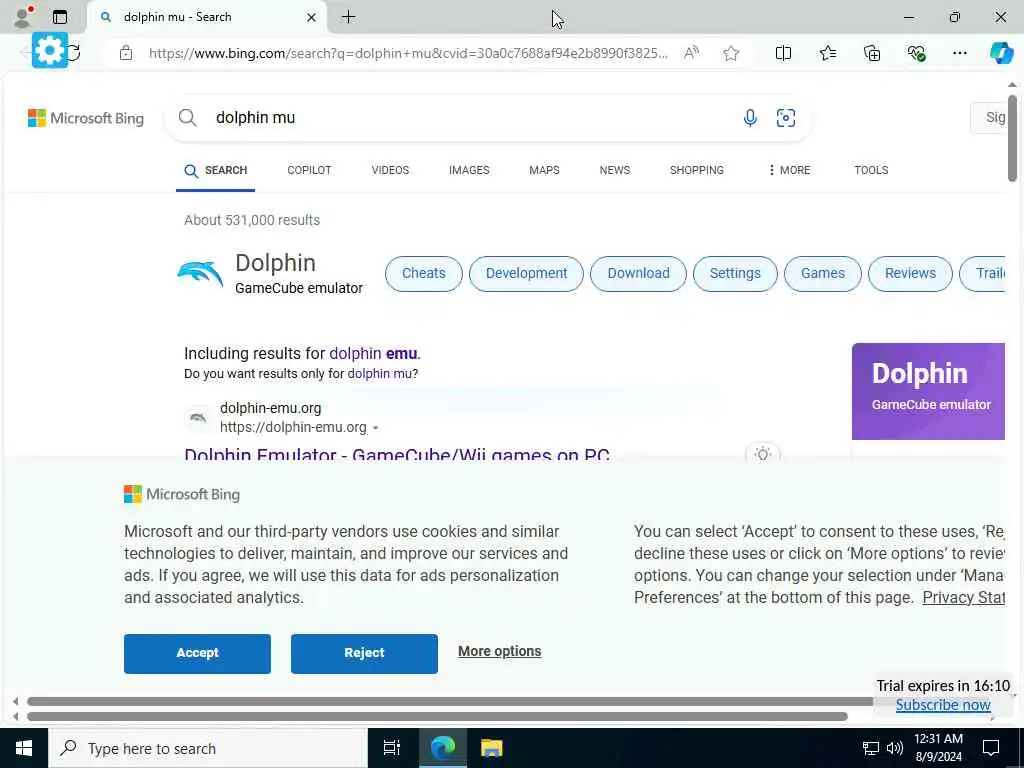
Task: Select the Download chip
Action: [638, 274]
